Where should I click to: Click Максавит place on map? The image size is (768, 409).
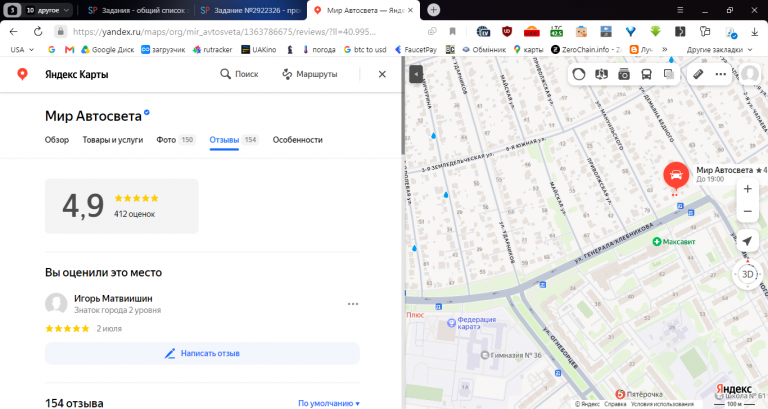[x=674, y=241]
